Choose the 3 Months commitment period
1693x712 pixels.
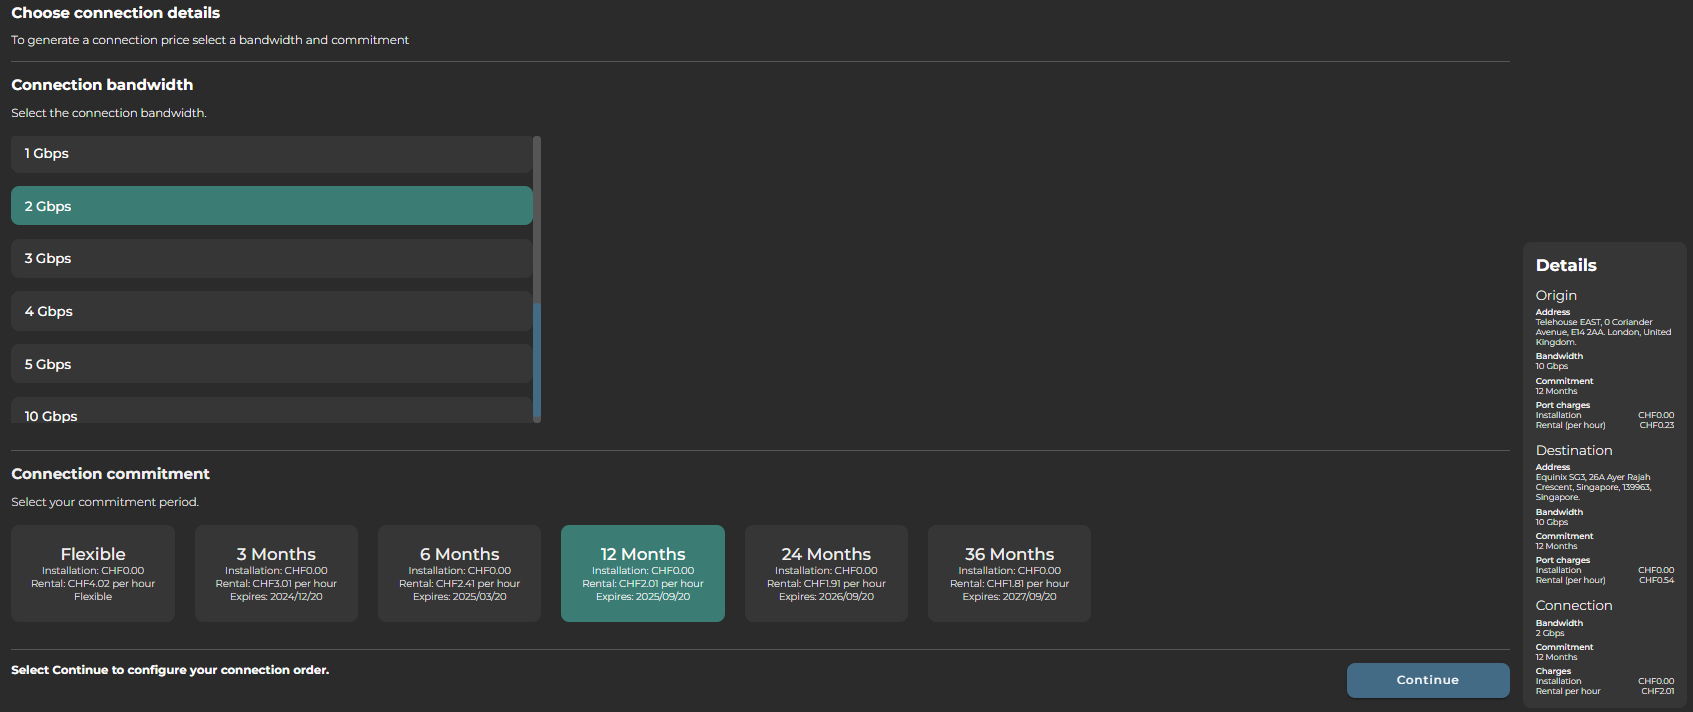(x=276, y=573)
